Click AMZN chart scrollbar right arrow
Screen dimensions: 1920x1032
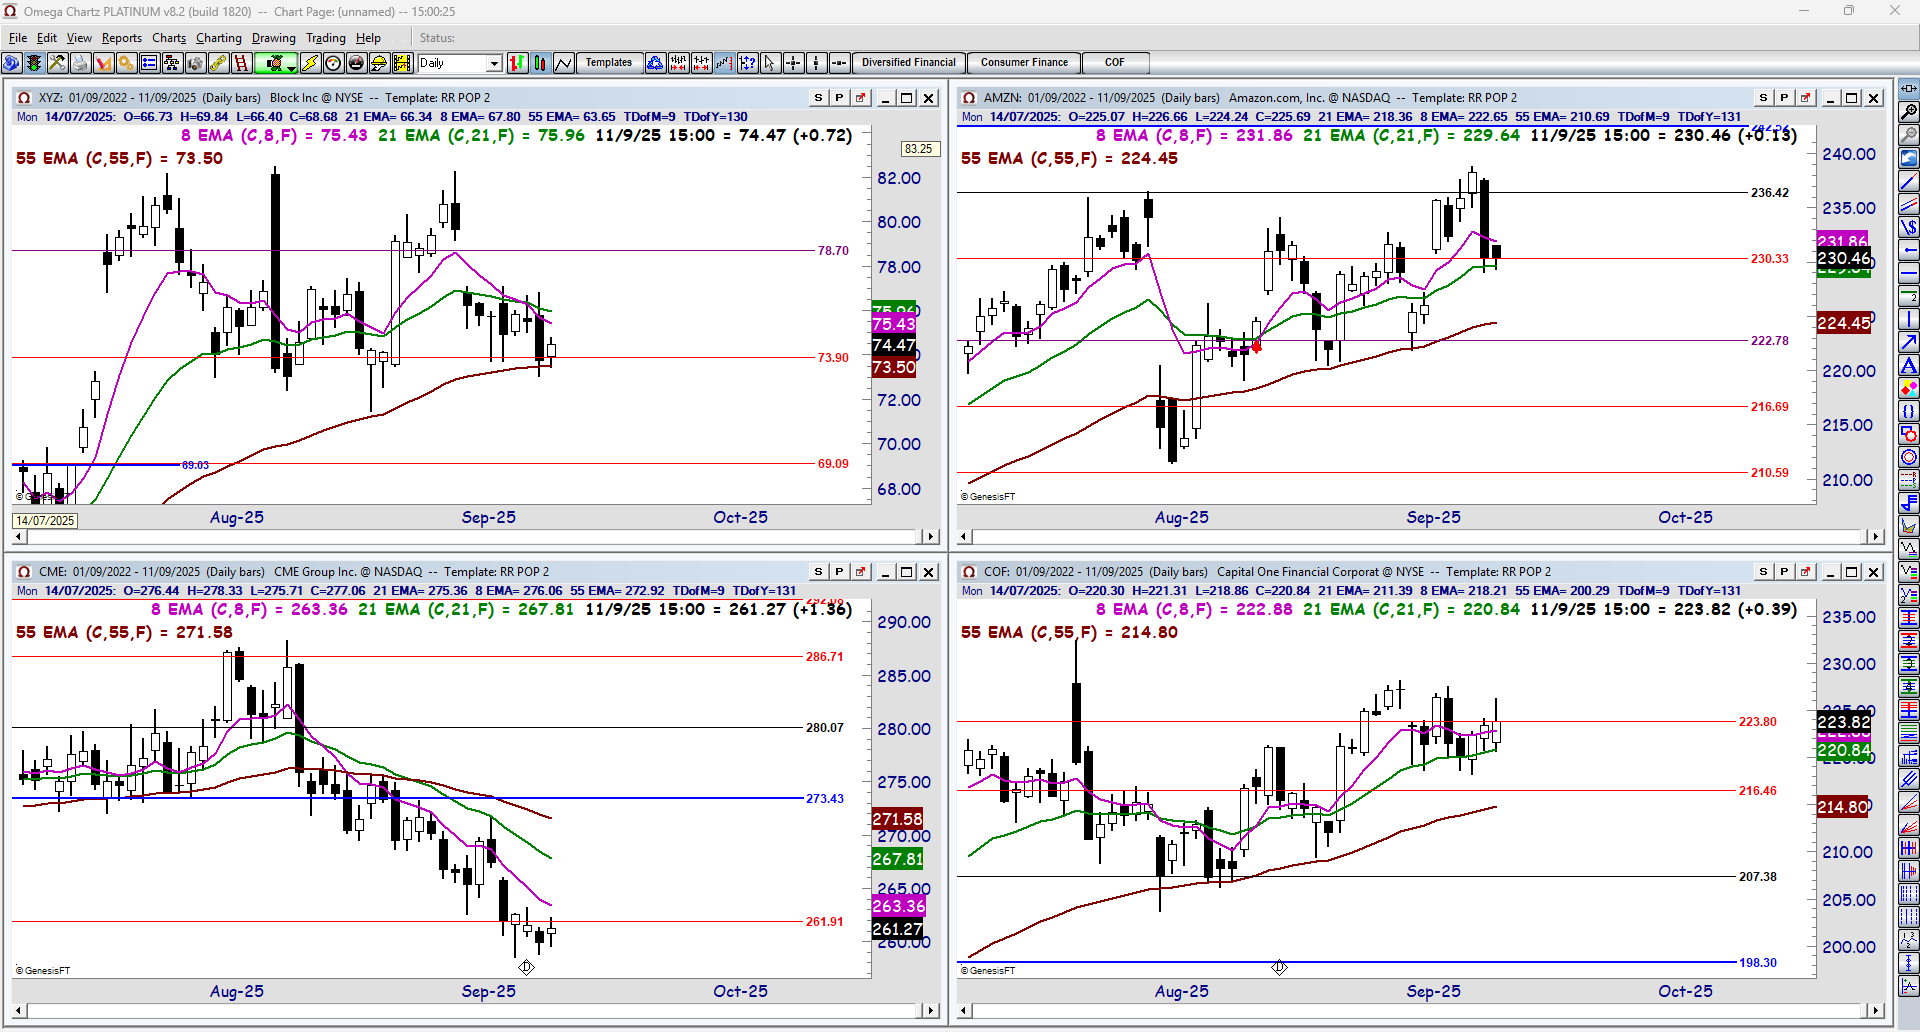pyautogui.click(x=1876, y=537)
